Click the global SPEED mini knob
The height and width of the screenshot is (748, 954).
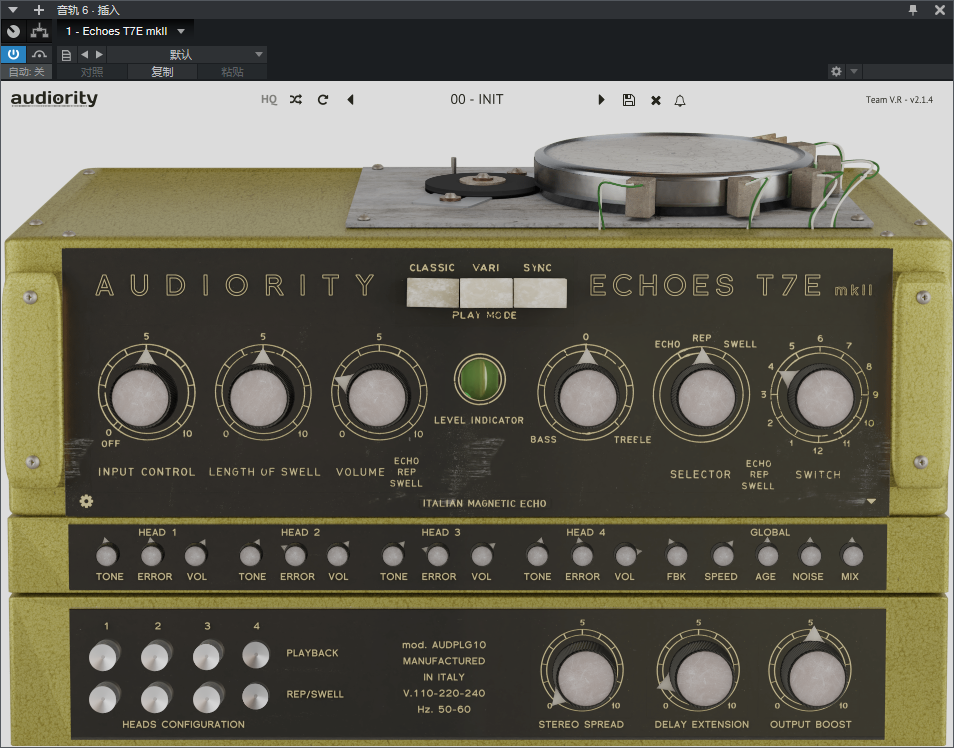tap(722, 555)
